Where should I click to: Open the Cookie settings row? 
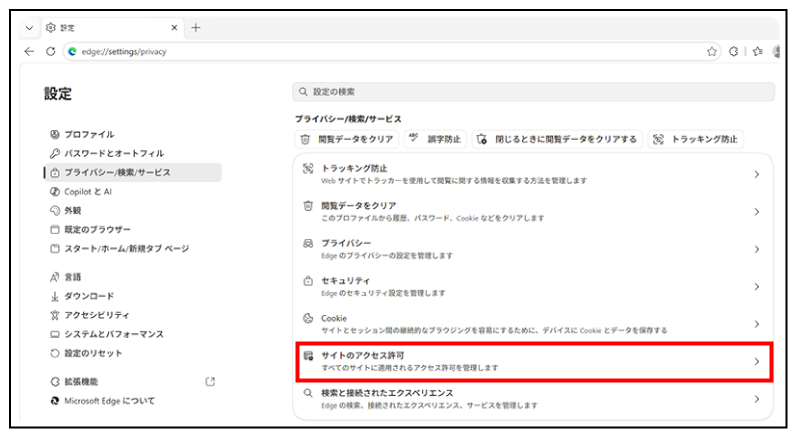(x=533, y=324)
